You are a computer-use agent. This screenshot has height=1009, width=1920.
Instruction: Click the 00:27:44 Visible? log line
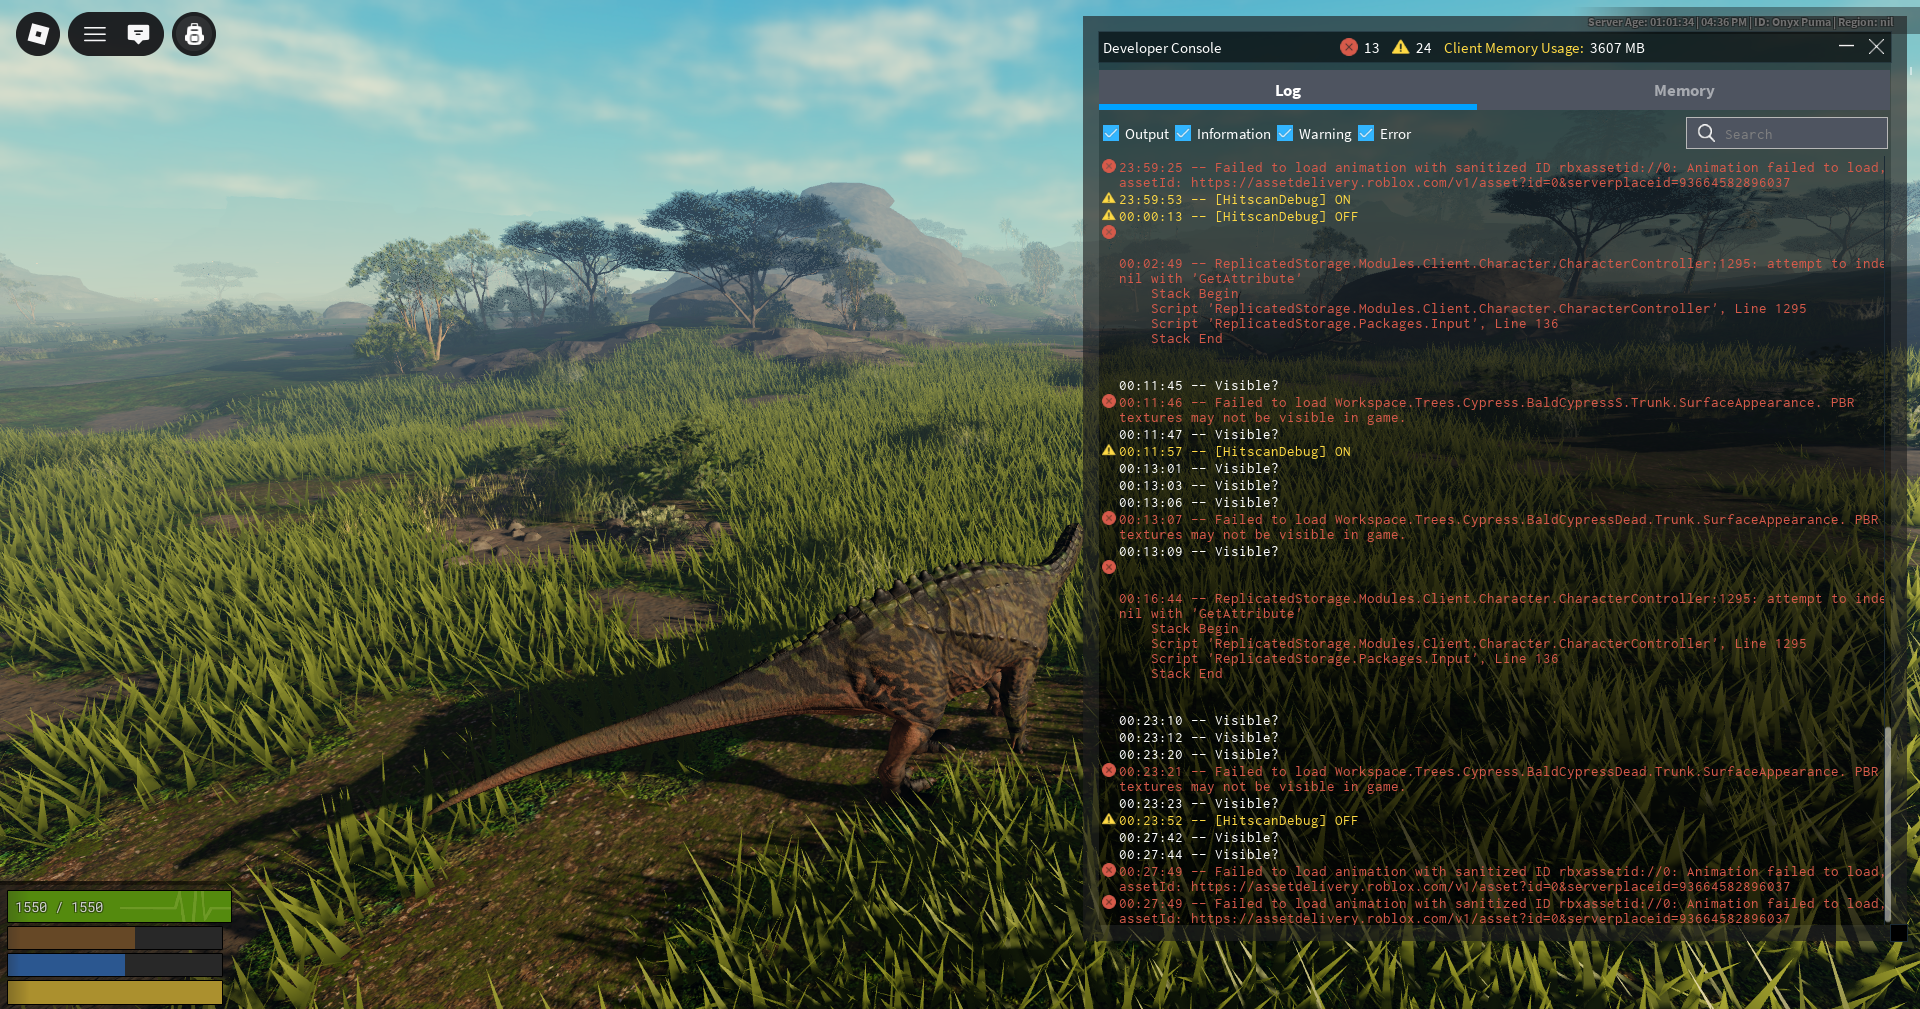1198,854
